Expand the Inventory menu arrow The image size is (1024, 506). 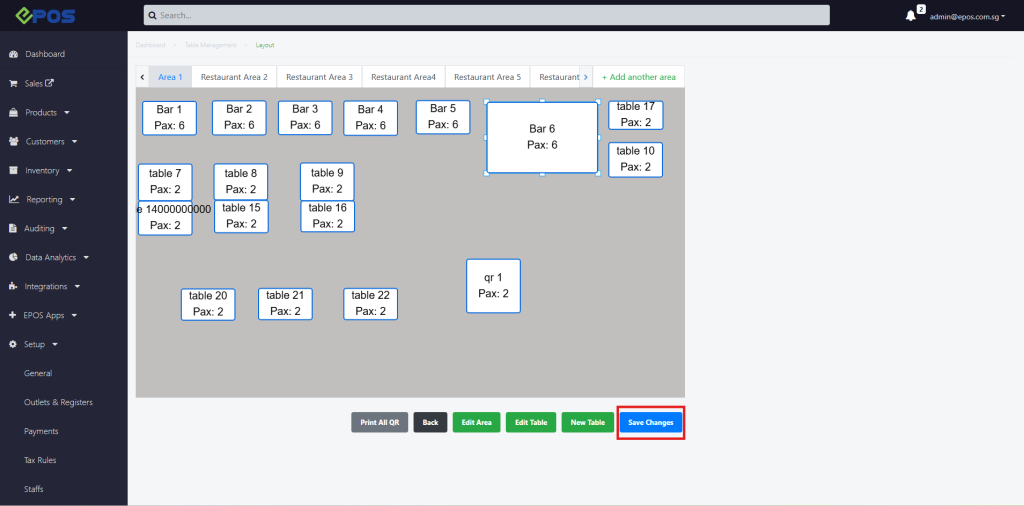click(69, 170)
